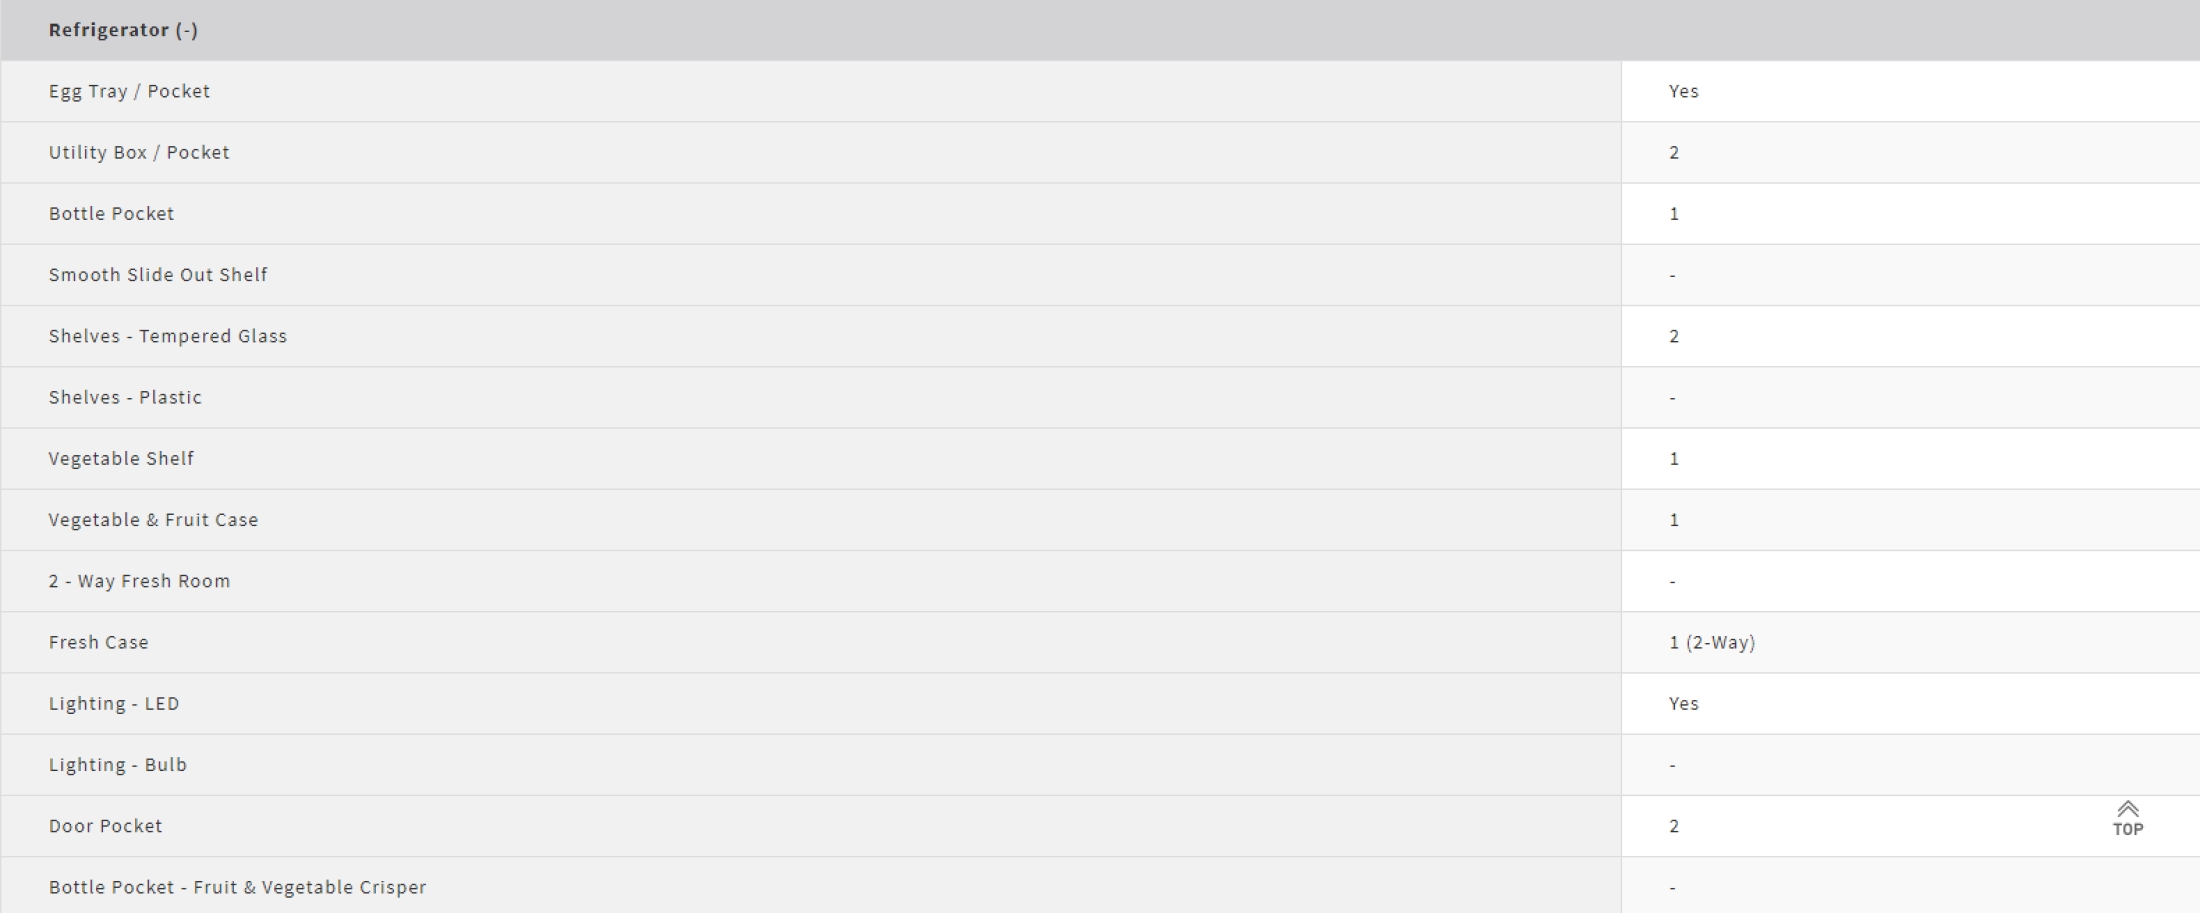Screen dimensions: 2200x913
Task: Select the Egg Tray / Pocket row
Action: [x=129, y=91]
